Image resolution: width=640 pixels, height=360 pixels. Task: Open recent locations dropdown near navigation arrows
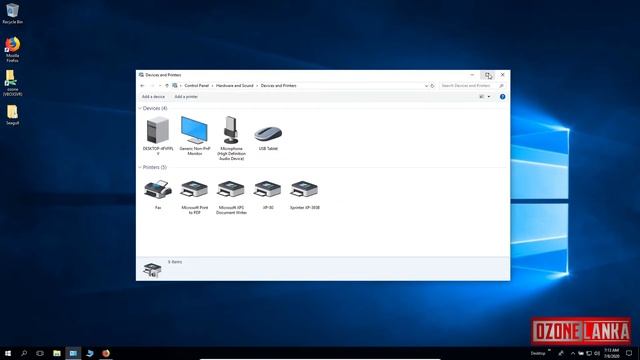tap(160, 86)
